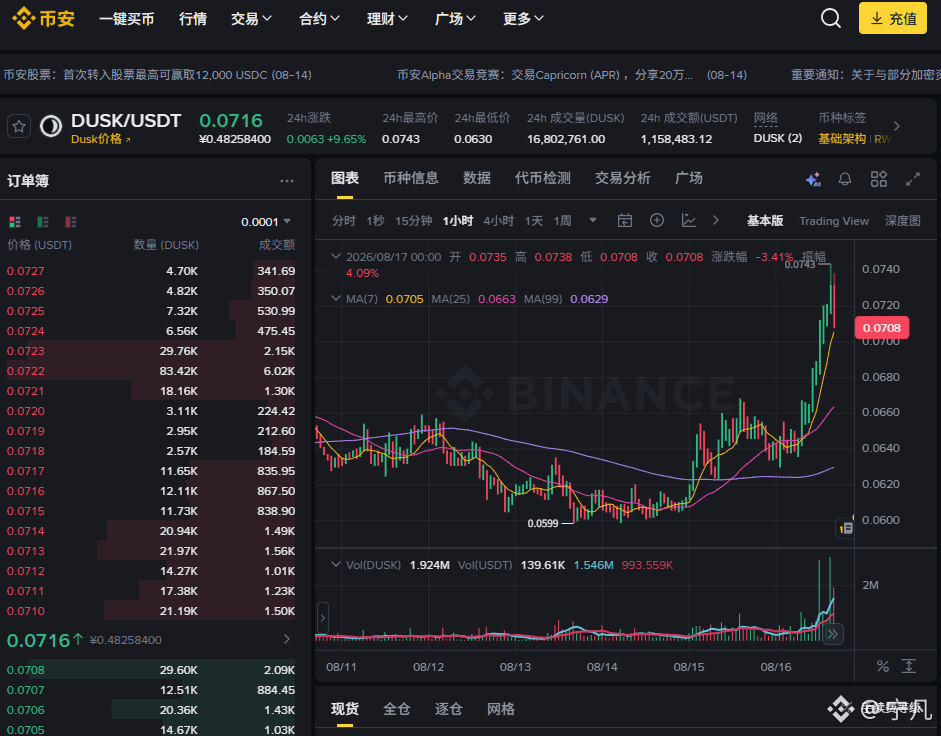Select the 1天 interval
Screen dimensions: 941x736
[534, 221]
